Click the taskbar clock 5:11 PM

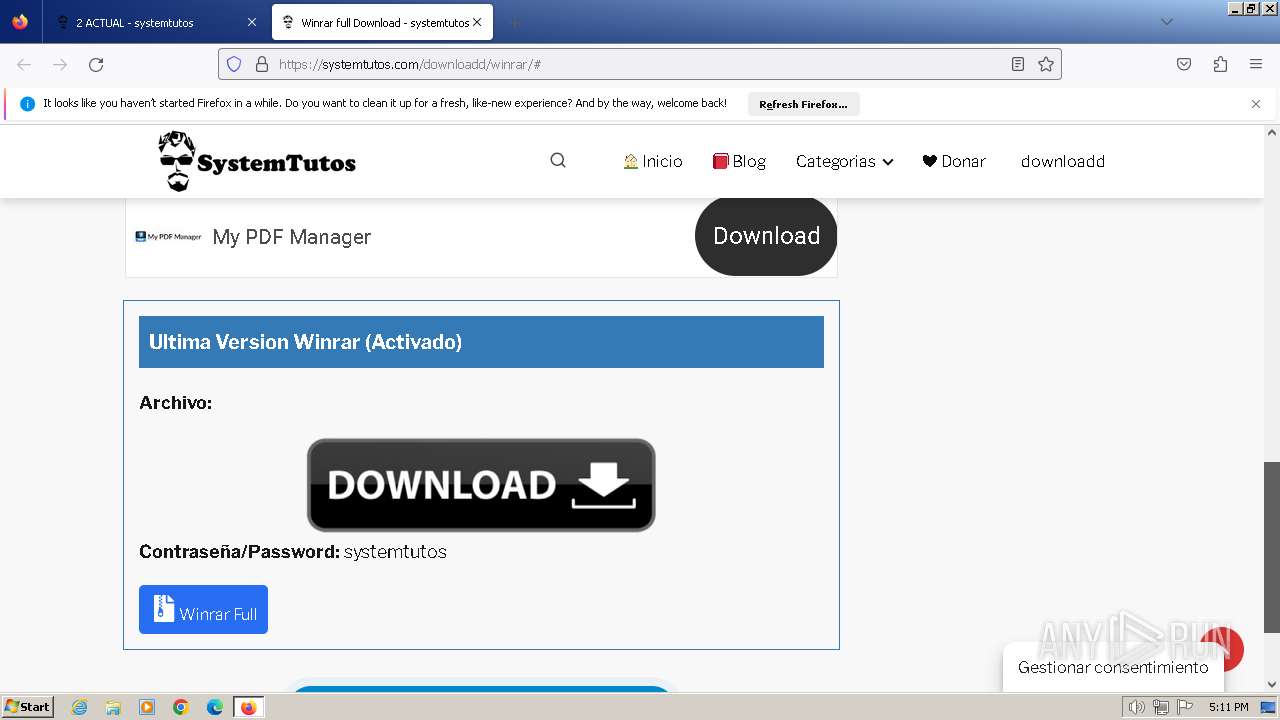pyautogui.click(x=1228, y=707)
